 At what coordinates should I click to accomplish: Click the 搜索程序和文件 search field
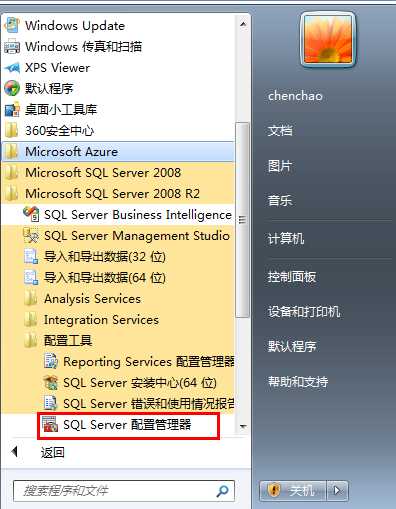pos(124,491)
